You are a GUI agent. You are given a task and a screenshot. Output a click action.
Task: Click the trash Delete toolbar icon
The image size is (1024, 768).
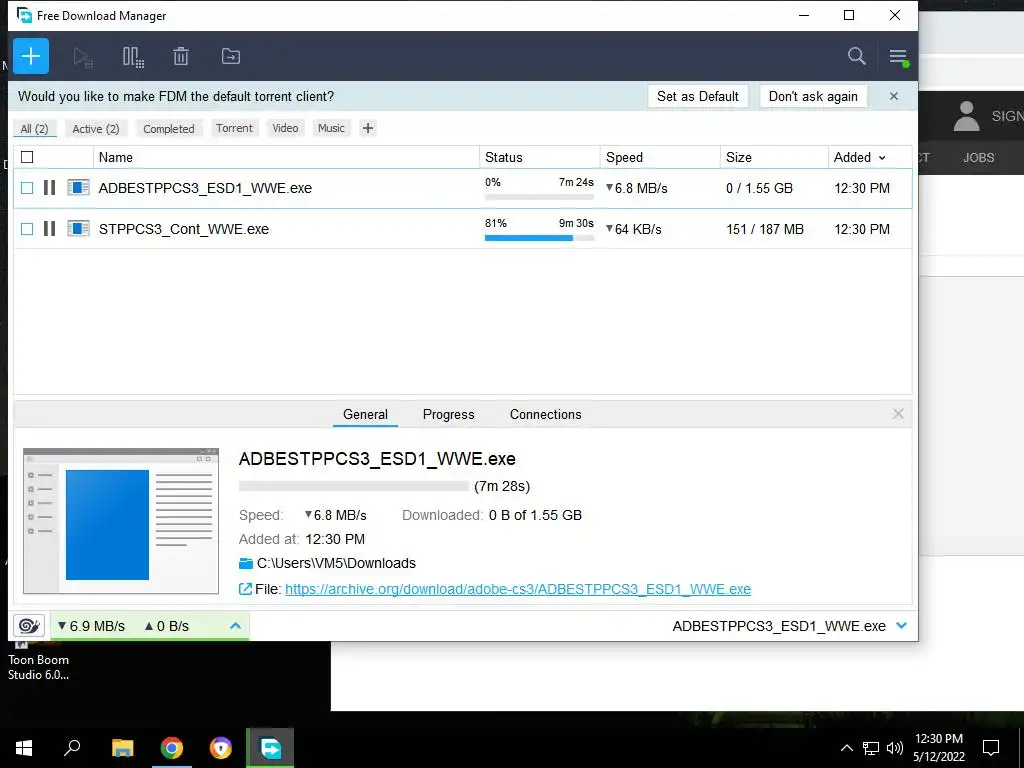click(181, 57)
